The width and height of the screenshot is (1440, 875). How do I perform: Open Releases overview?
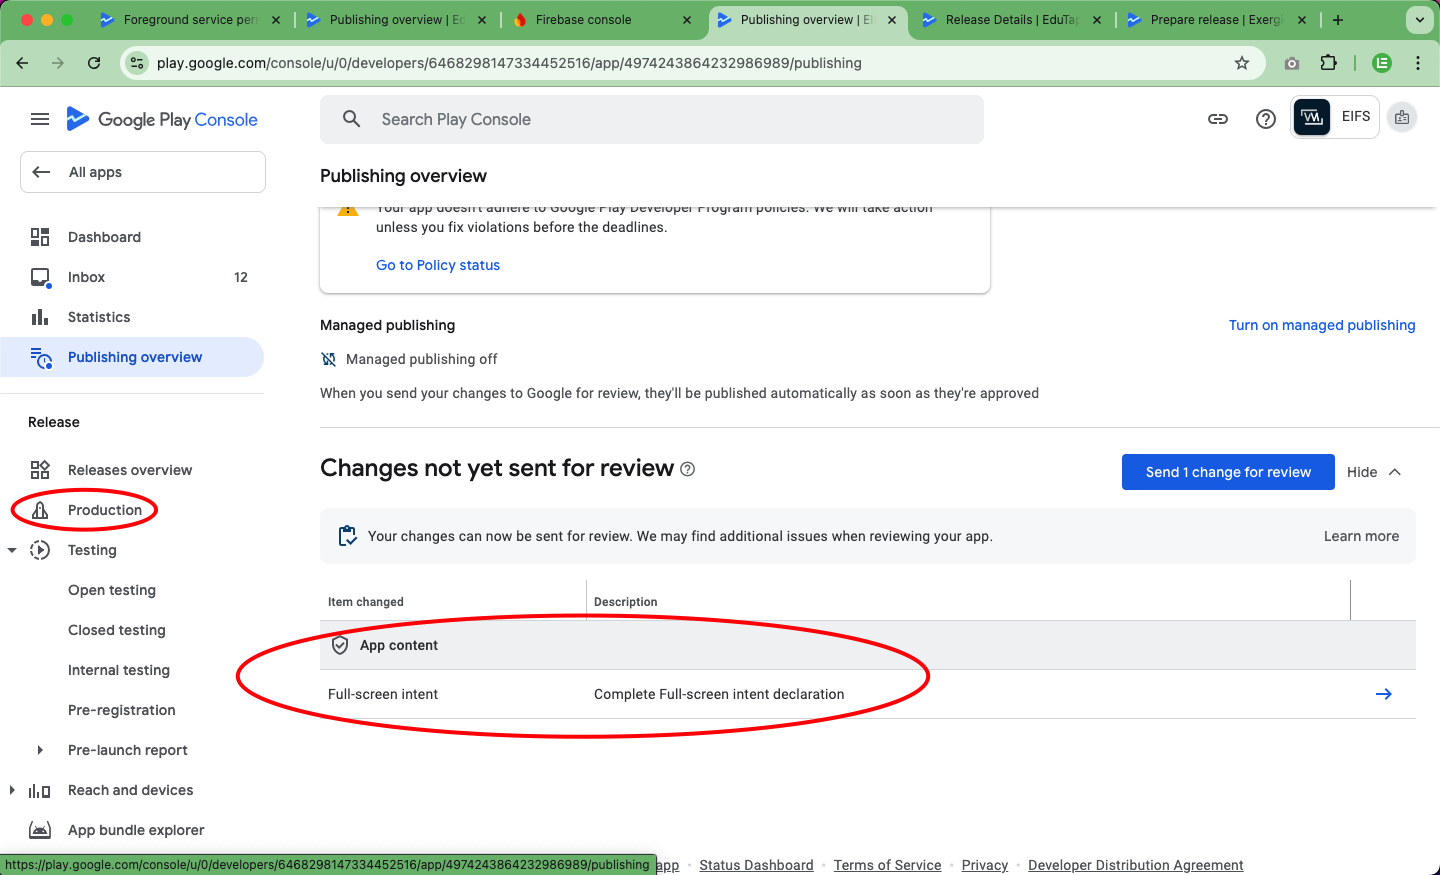coord(132,470)
